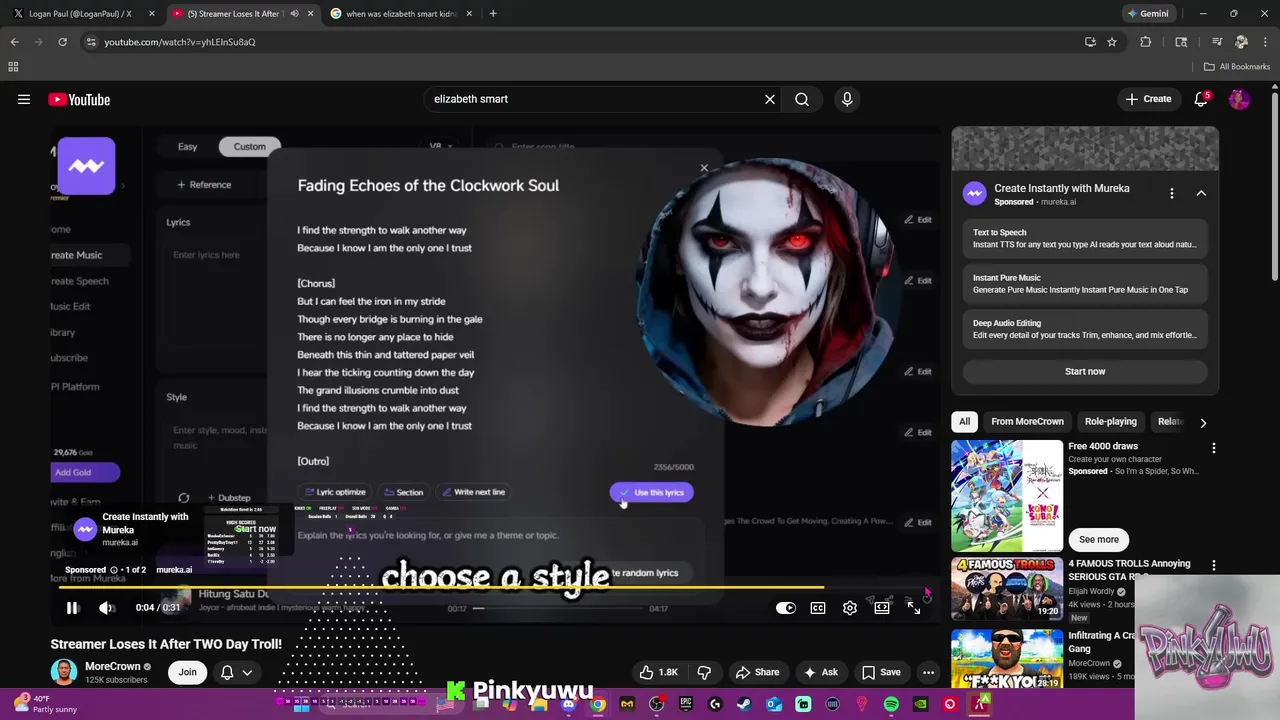The height and width of the screenshot is (720, 1280).
Task: Open the MoreCrown channel avatar
Action: 64,672
